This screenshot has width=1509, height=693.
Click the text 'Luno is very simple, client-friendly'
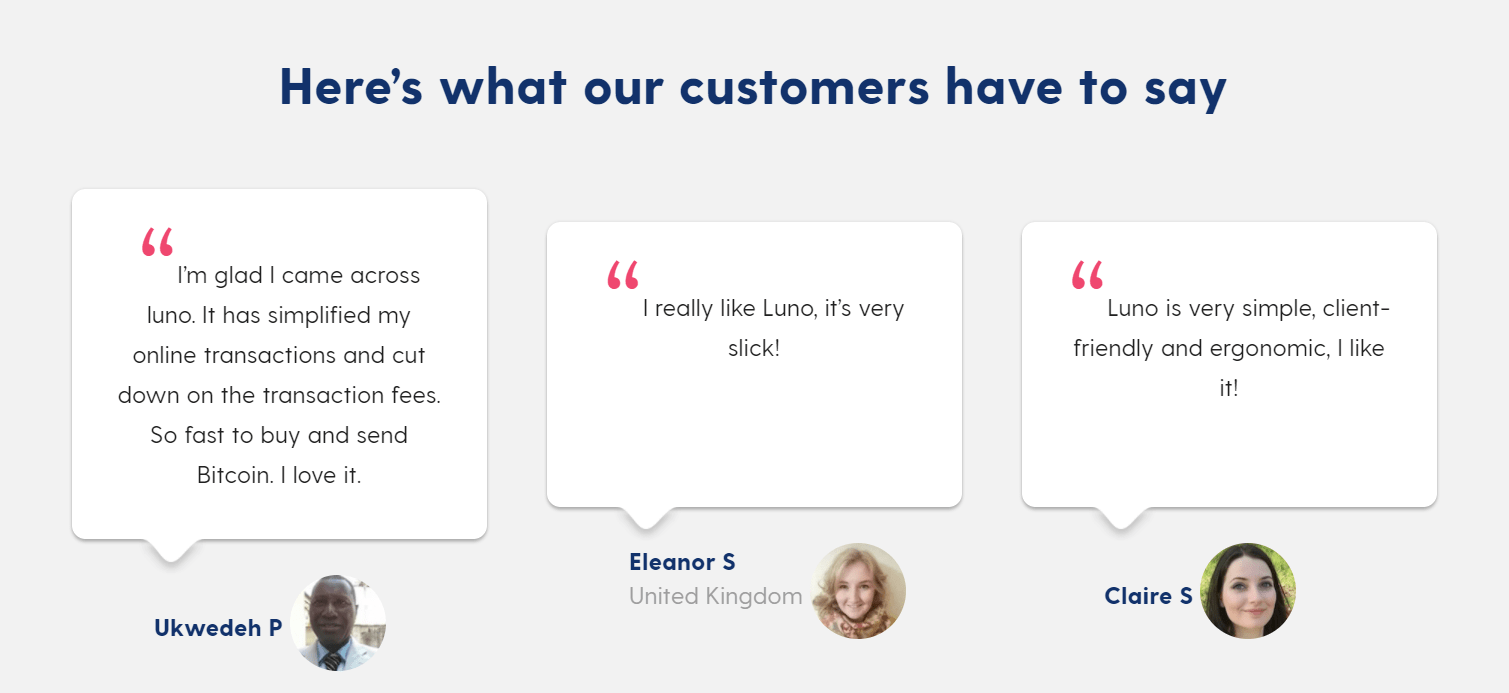[1229, 328]
